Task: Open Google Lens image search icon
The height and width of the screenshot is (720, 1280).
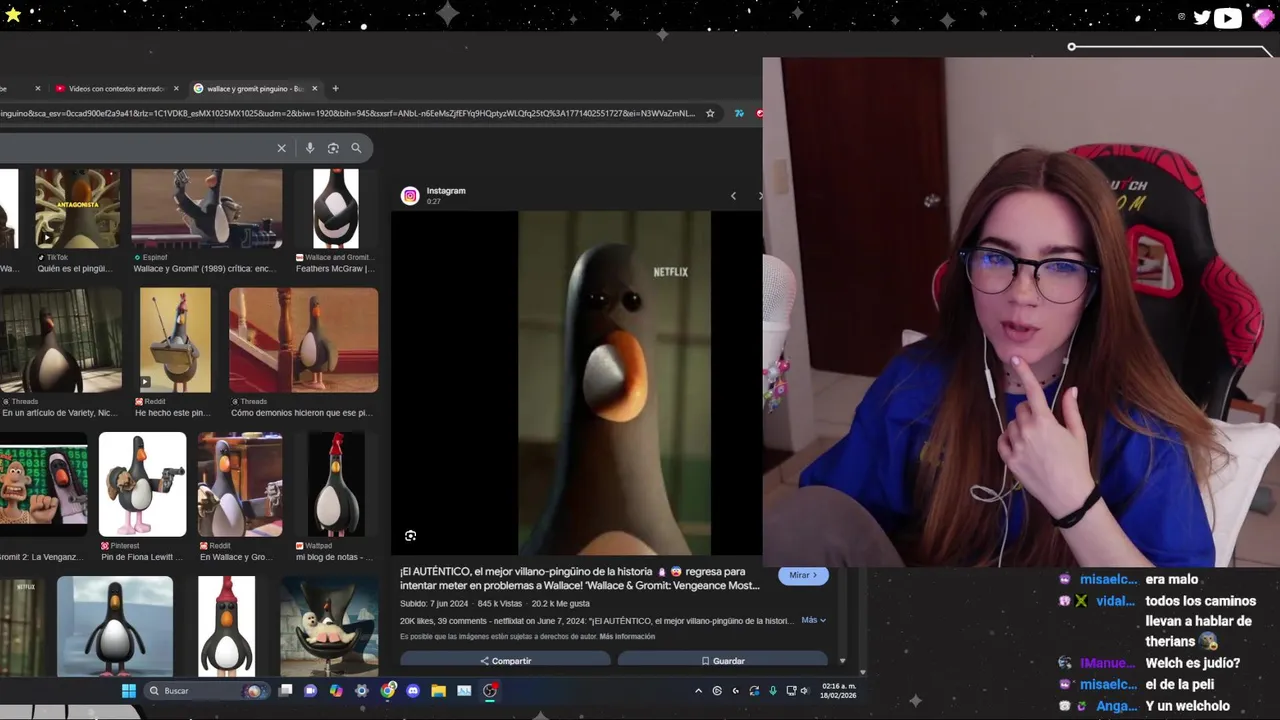Action: [x=333, y=148]
